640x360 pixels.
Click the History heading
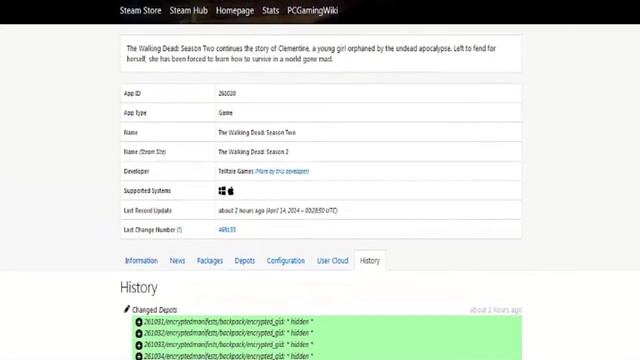[139, 288]
